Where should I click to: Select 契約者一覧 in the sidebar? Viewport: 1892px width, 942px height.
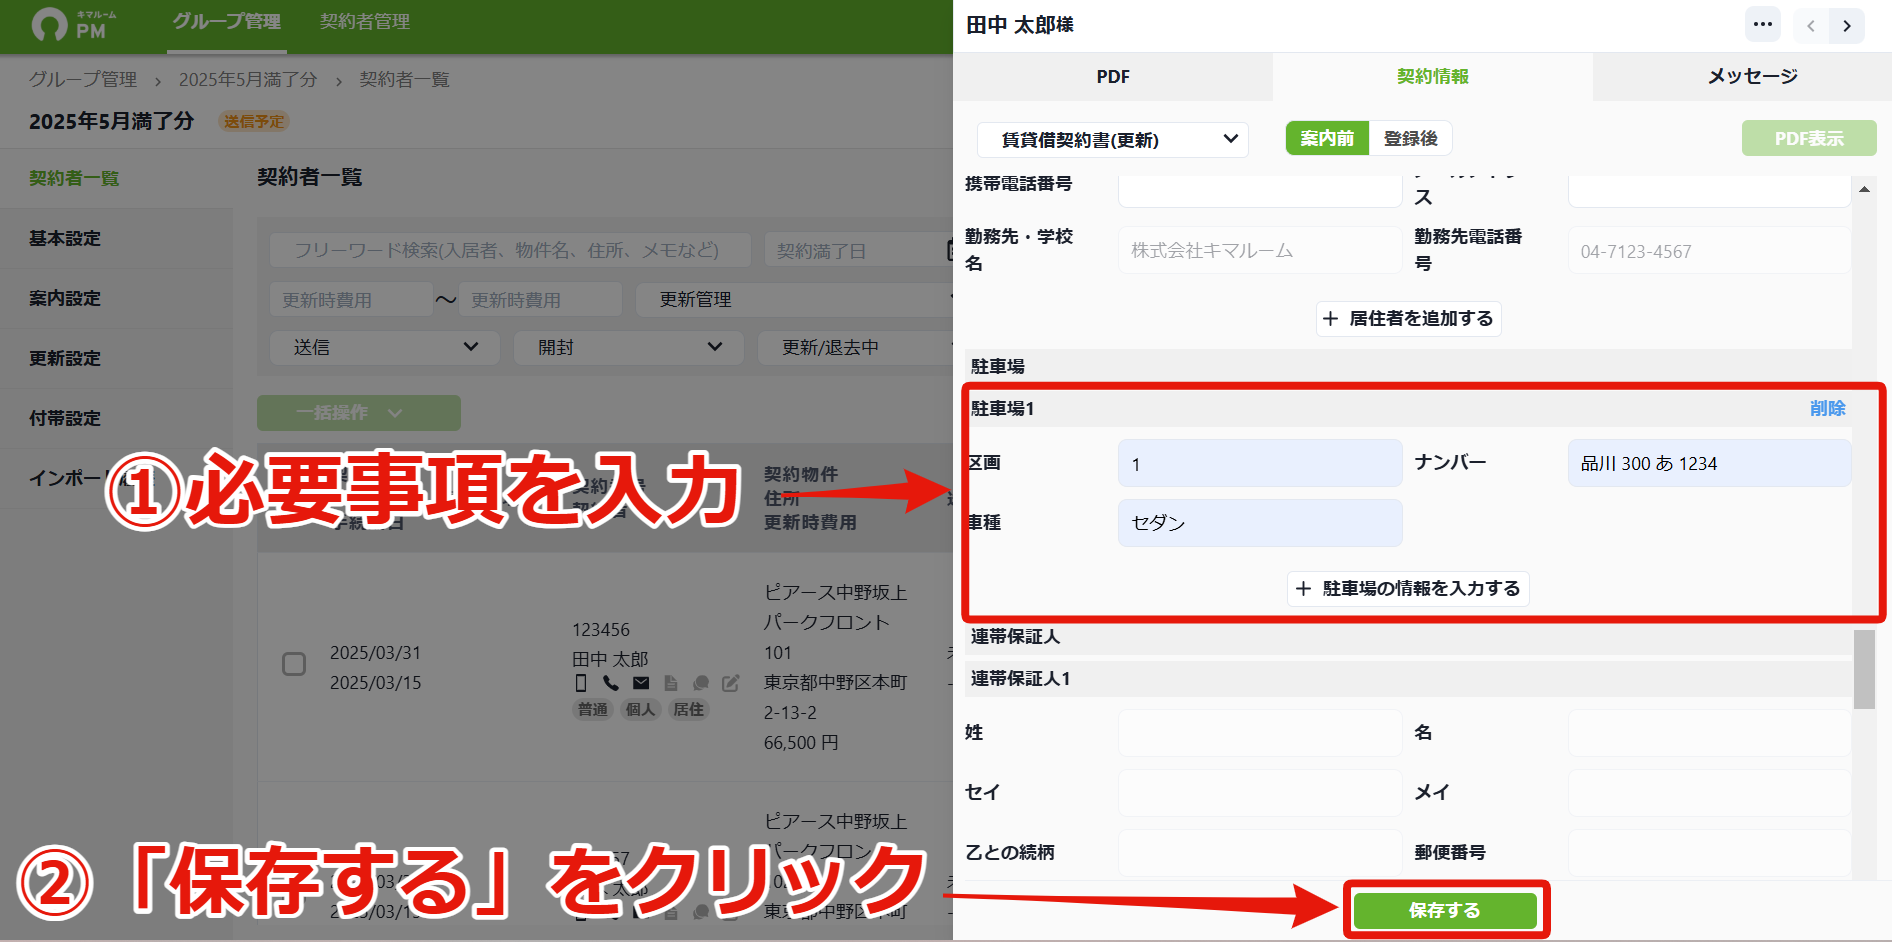point(116,178)
